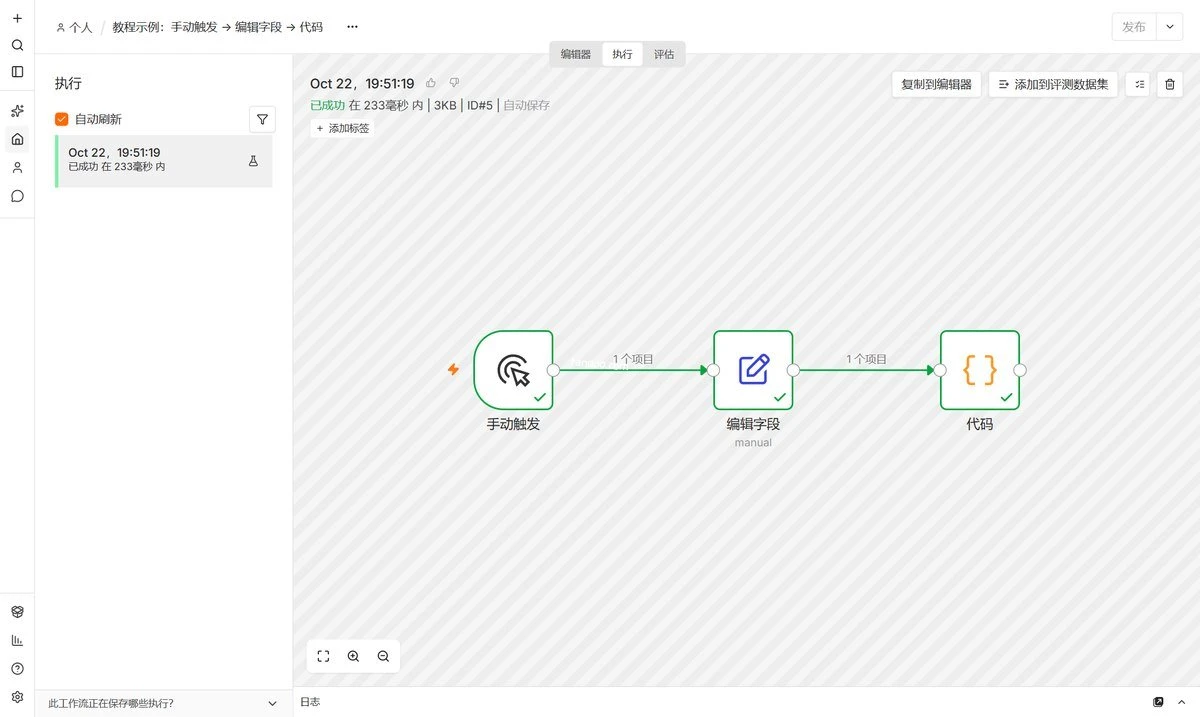Open the workflow three-dots menu
The width and height of the screenshot is (1200, 717).
[352, 27]
